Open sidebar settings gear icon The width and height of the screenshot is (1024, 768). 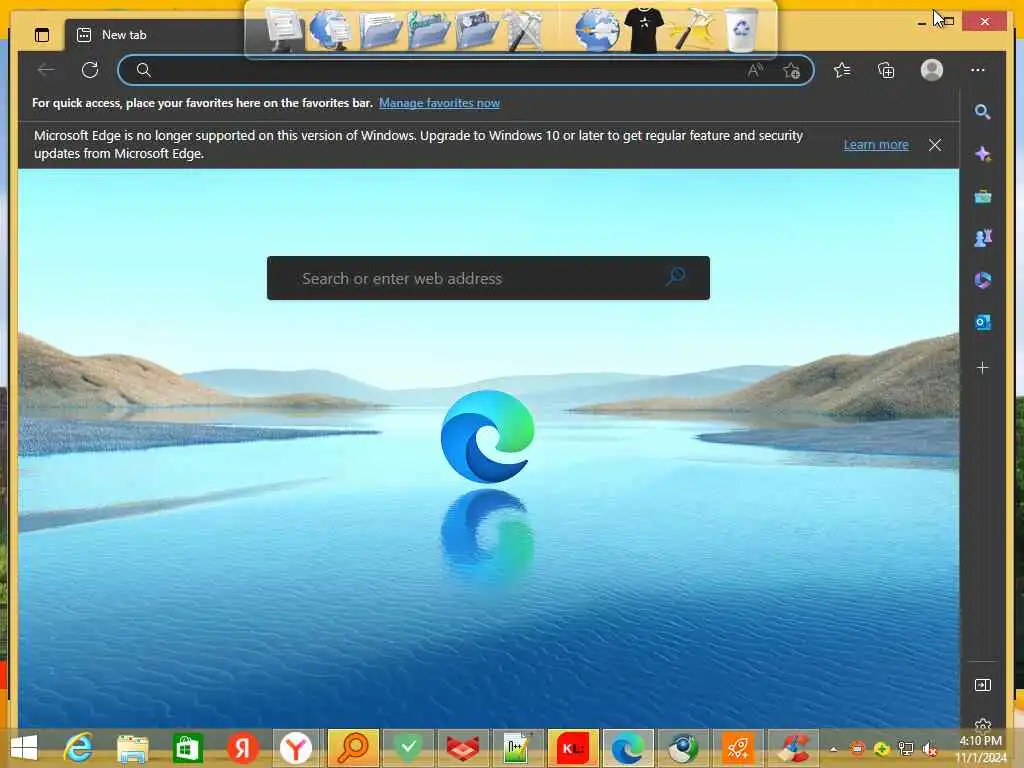[x=982, y=724]
